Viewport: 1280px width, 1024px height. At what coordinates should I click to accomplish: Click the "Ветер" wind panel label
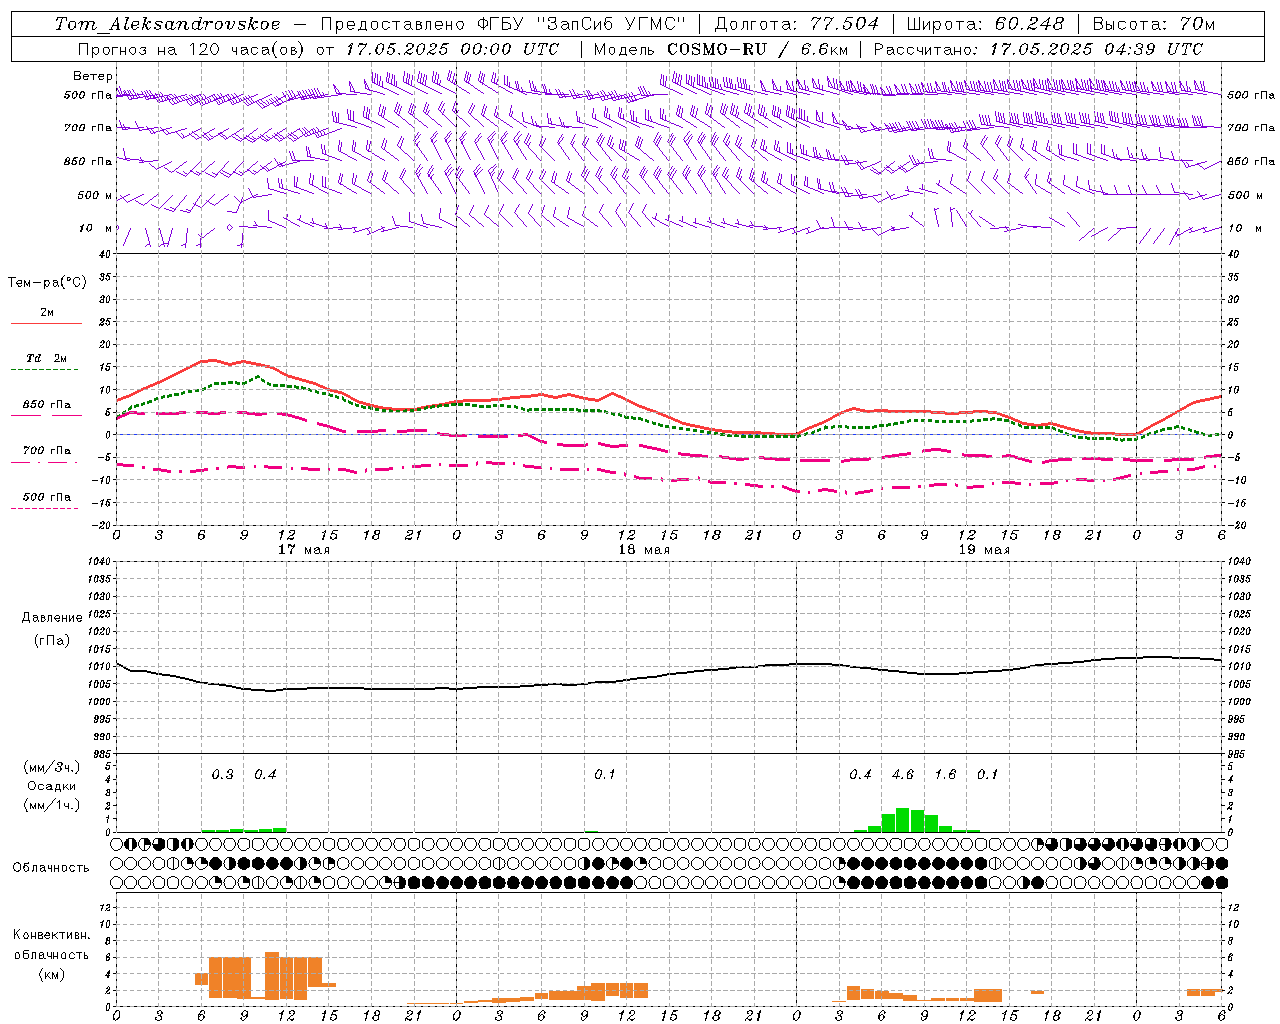pyautogui.click(x=93, y=76)
